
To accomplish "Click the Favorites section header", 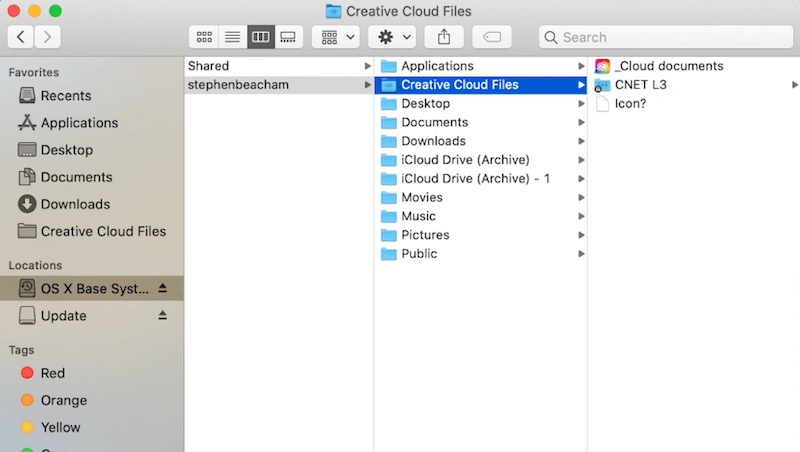I will click(34, 72).
